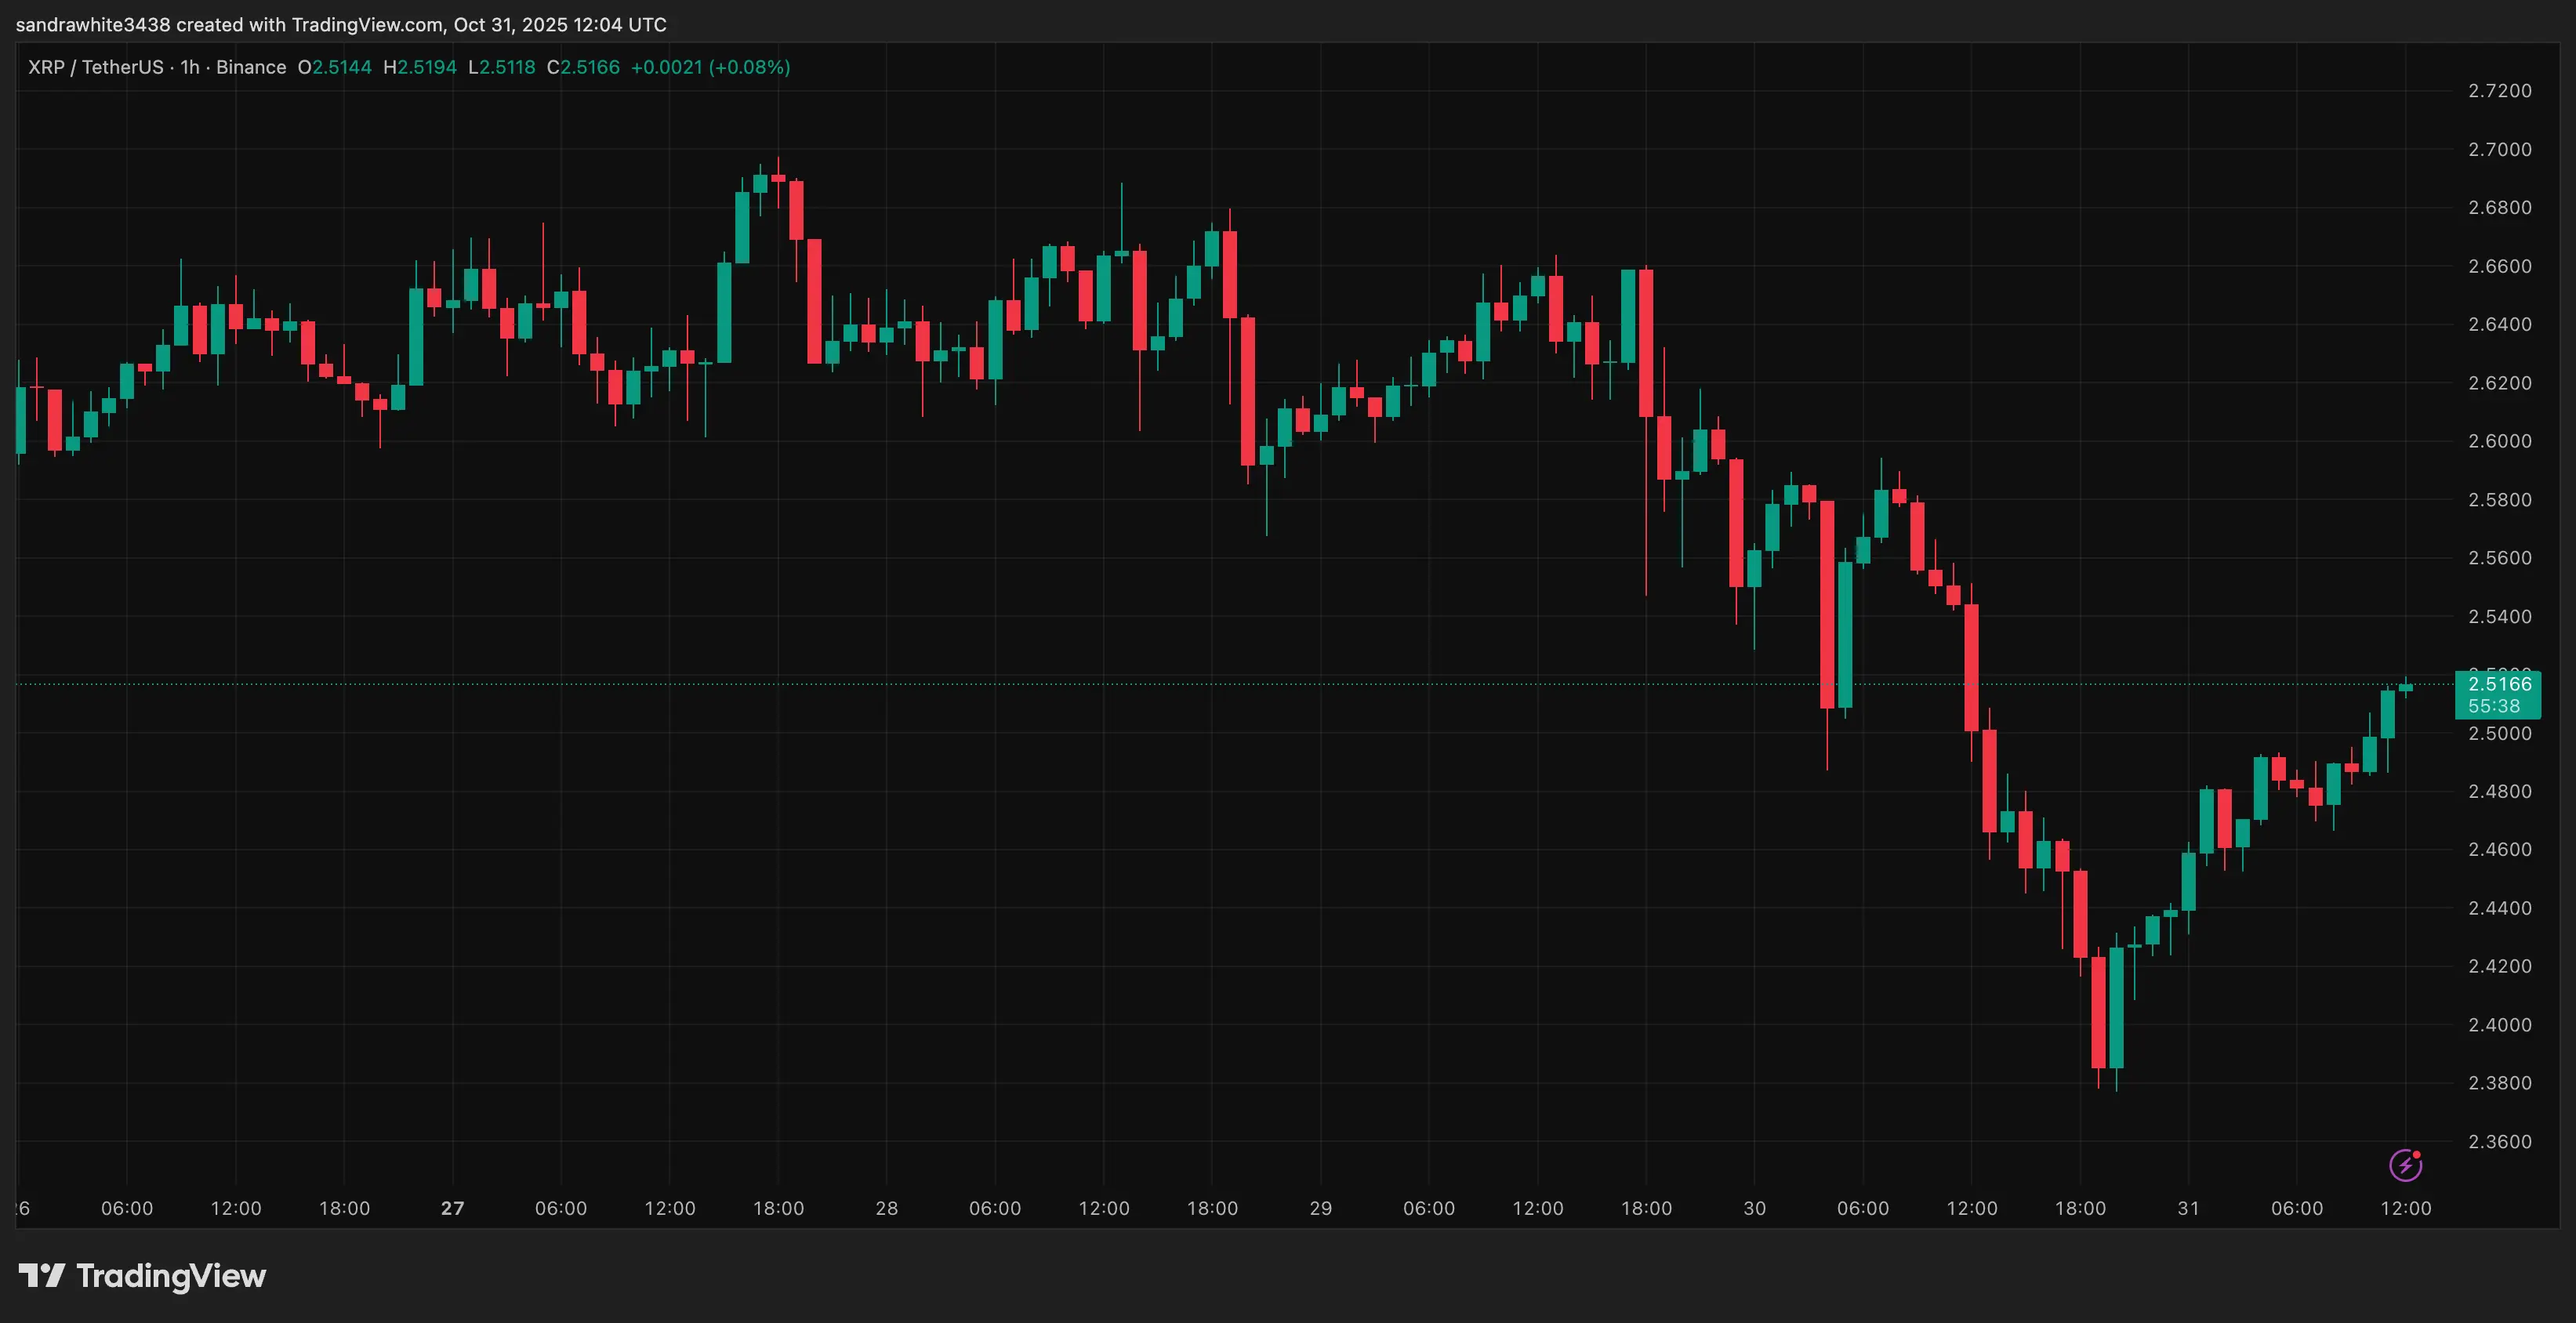Click the low value L2.5118 in the legend
Screen dimensions: 2576x1323
coord(503,67)
